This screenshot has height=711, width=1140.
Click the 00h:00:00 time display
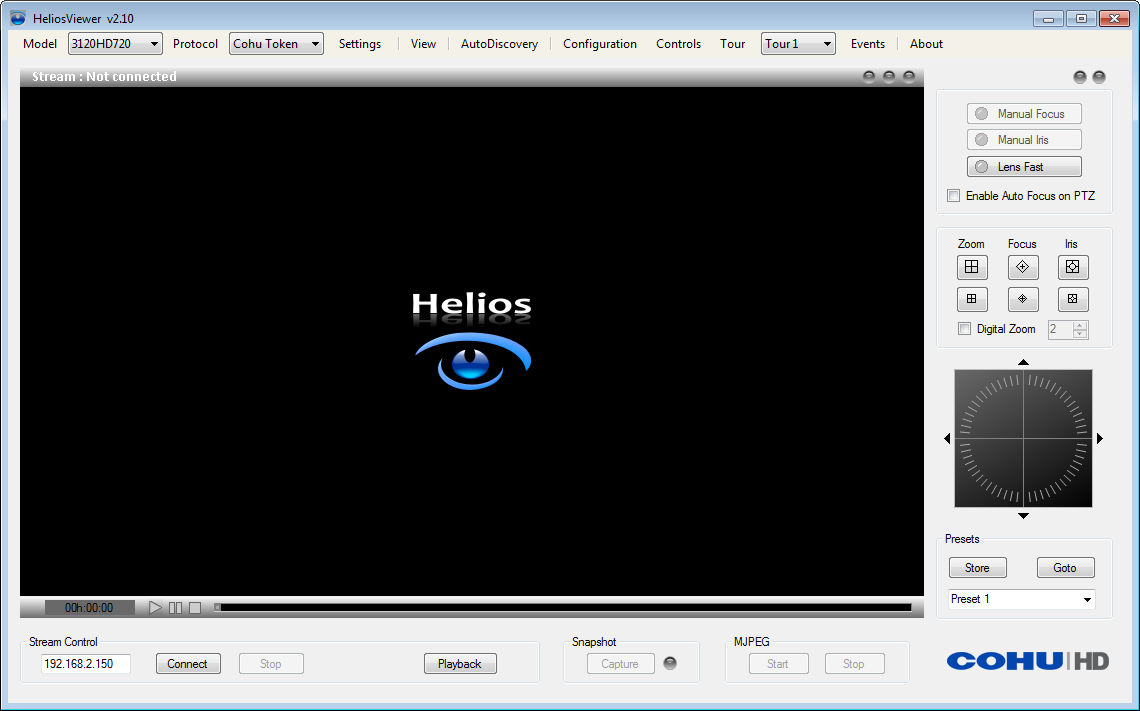(x=89, y=608)
